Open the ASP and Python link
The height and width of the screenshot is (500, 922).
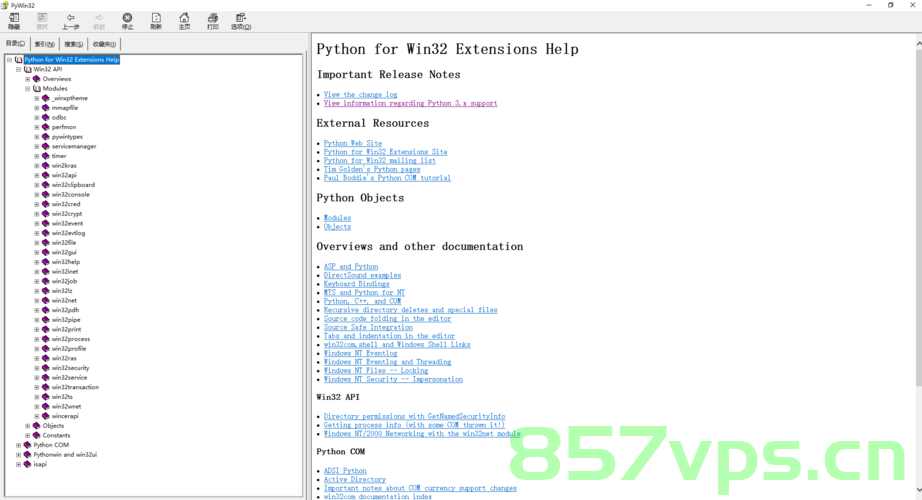pos(351,266)
